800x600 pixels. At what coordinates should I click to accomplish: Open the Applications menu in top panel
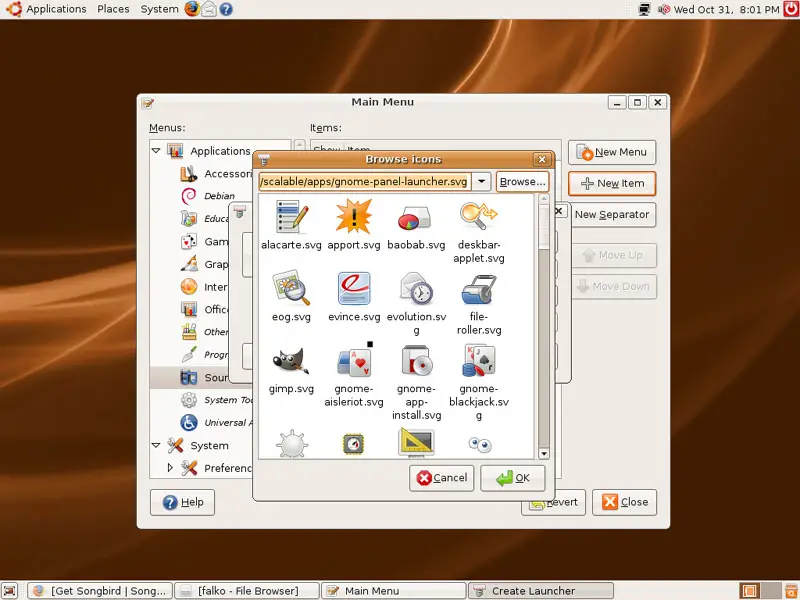(x=56, y=9)
